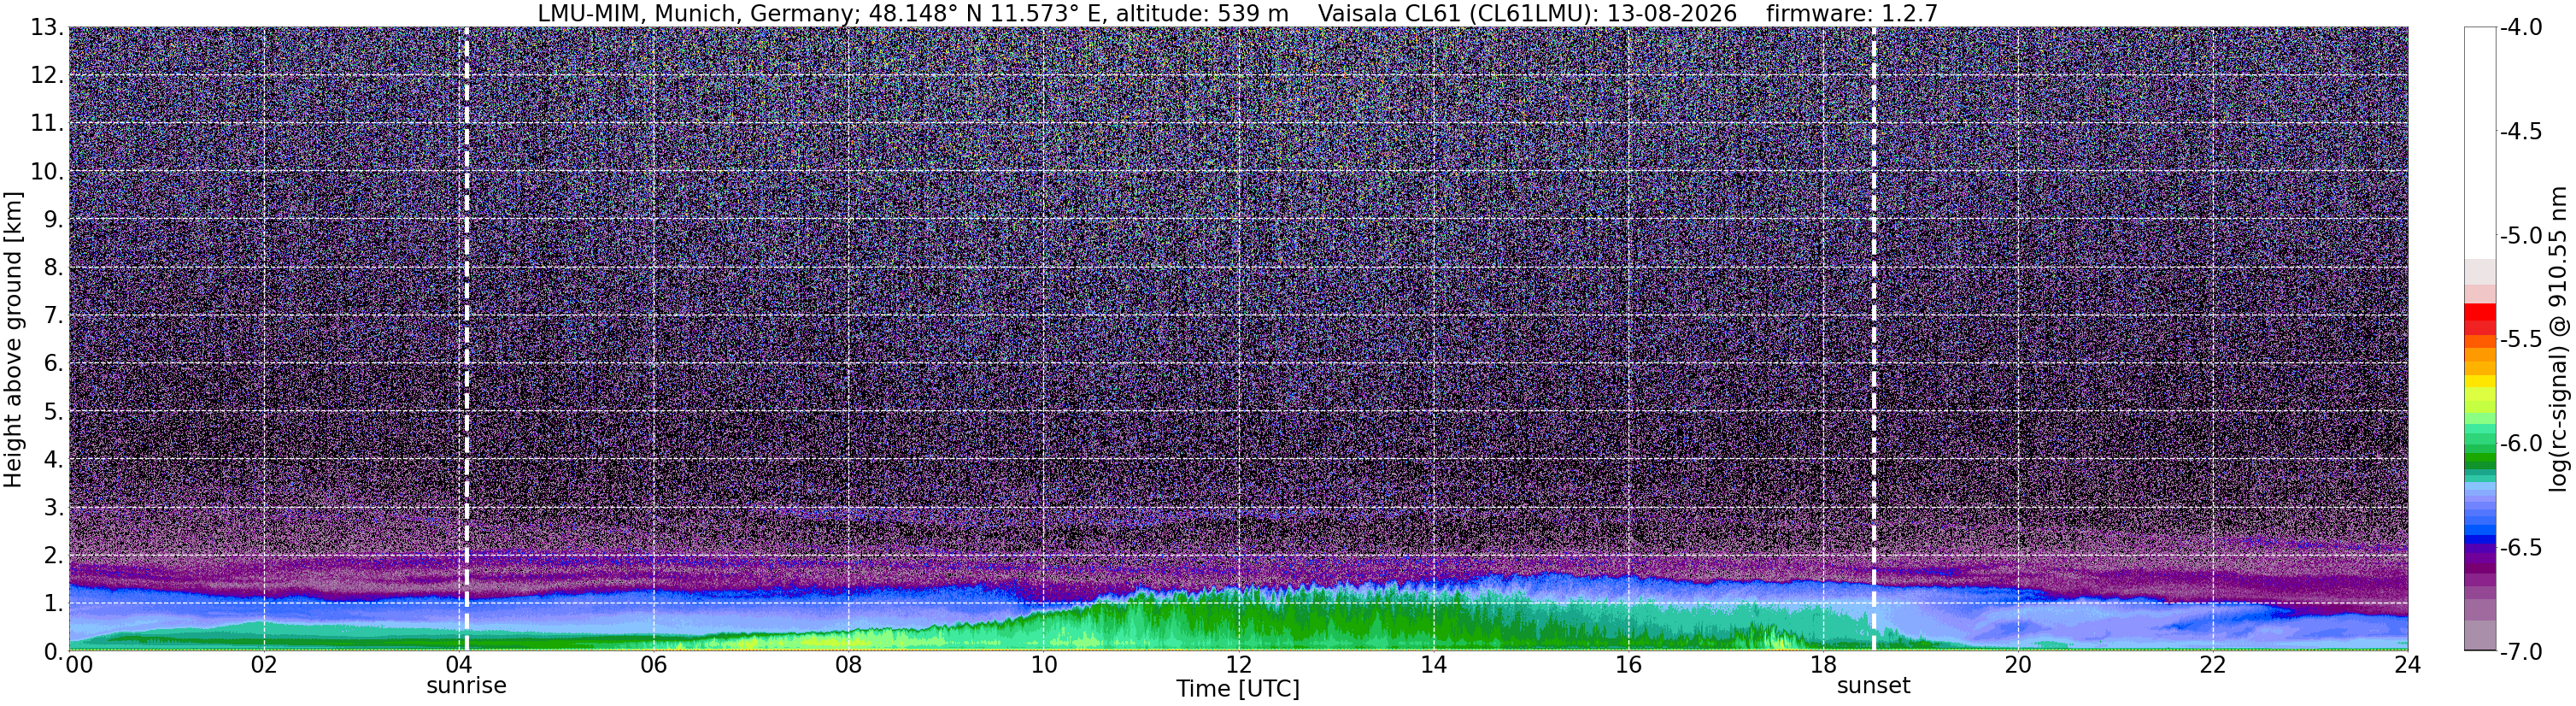2576x706 pixels.
Task: Click the 'sunset' label below the axis
Action: (x=1873, y=686)
